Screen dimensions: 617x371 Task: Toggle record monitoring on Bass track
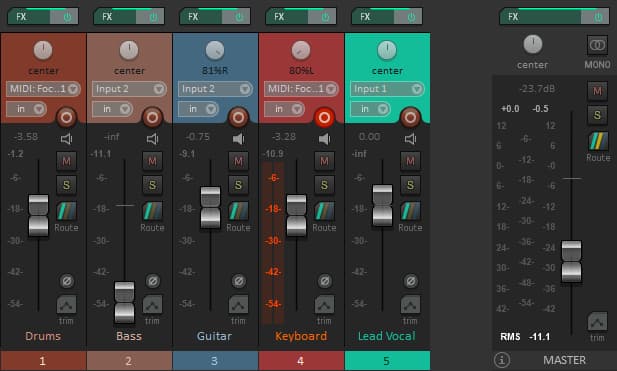pos(152,139)
